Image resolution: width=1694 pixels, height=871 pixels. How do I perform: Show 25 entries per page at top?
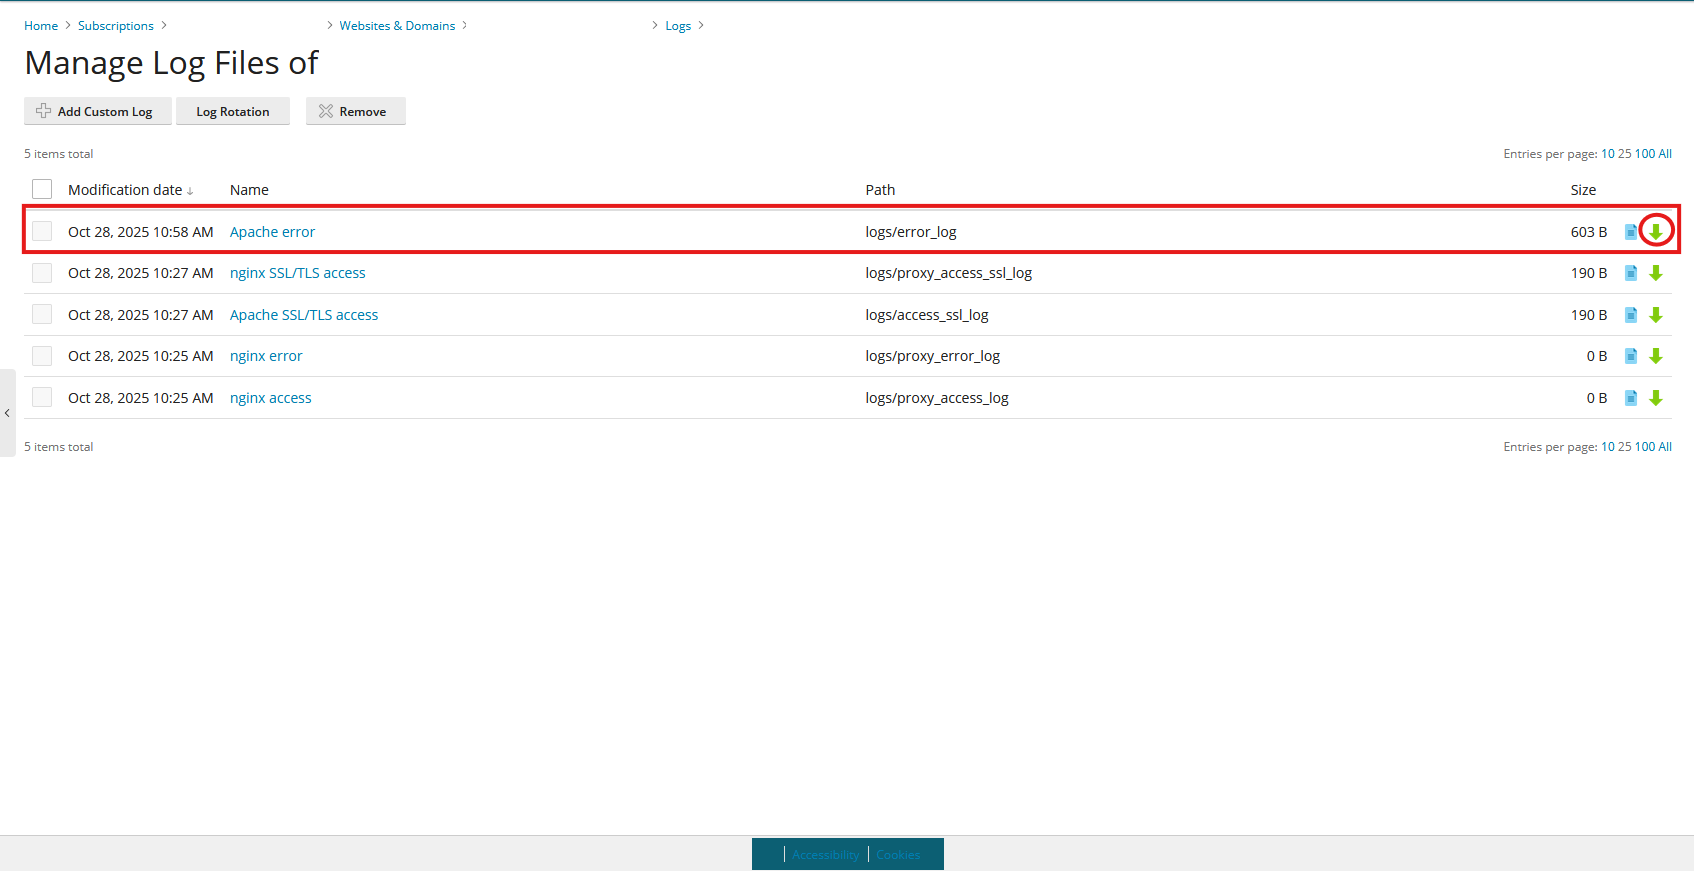point(1624,154)
